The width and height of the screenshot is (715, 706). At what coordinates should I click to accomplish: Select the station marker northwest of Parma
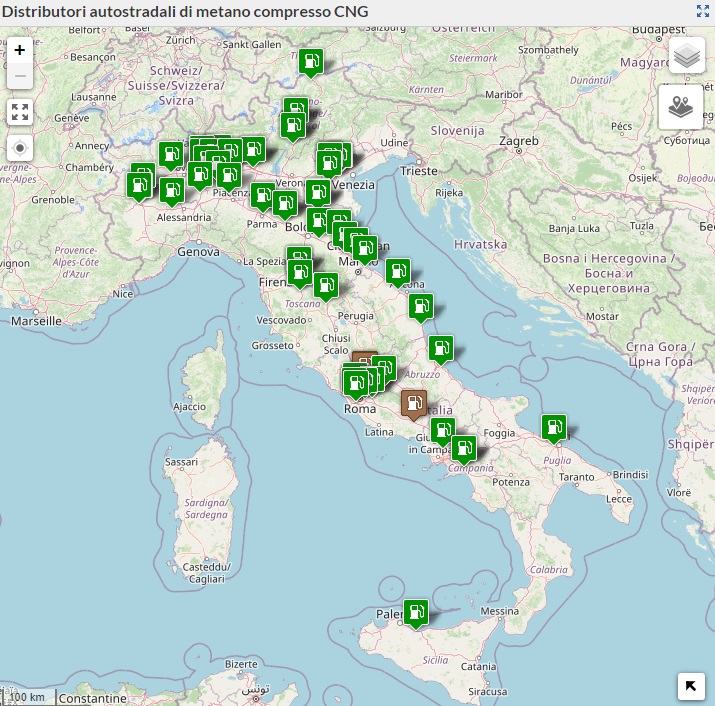[263, 197]
